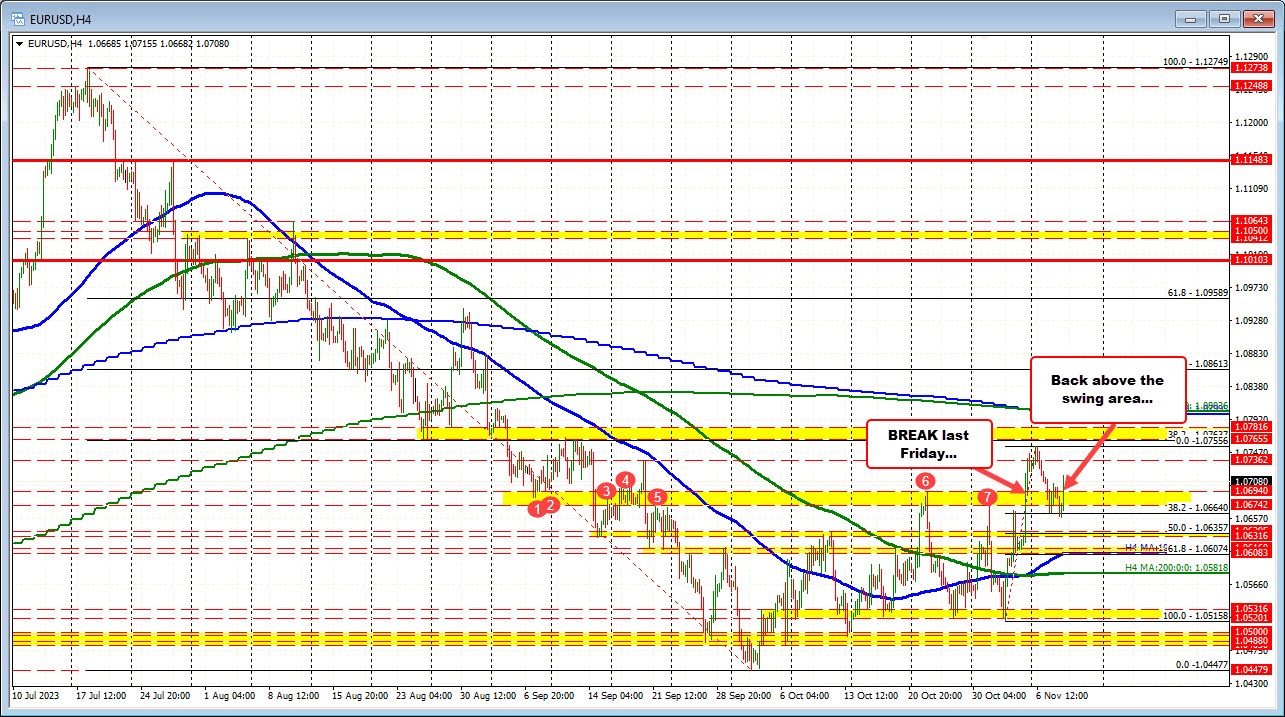This screenshot has width=1285, height=717.
Task: Click the 17 Jul 12:00 time axis label
Action: [x=103, y=694]
